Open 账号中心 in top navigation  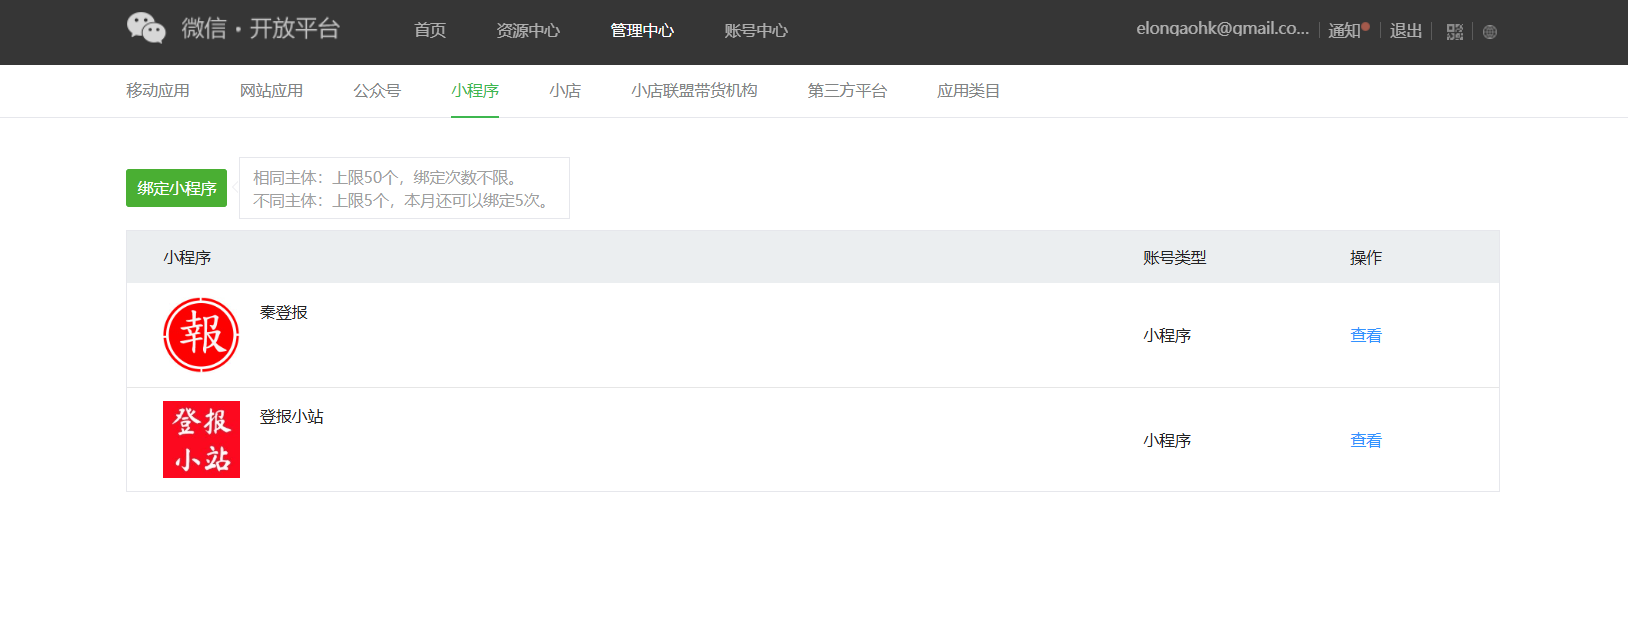[x=756, y=31]
